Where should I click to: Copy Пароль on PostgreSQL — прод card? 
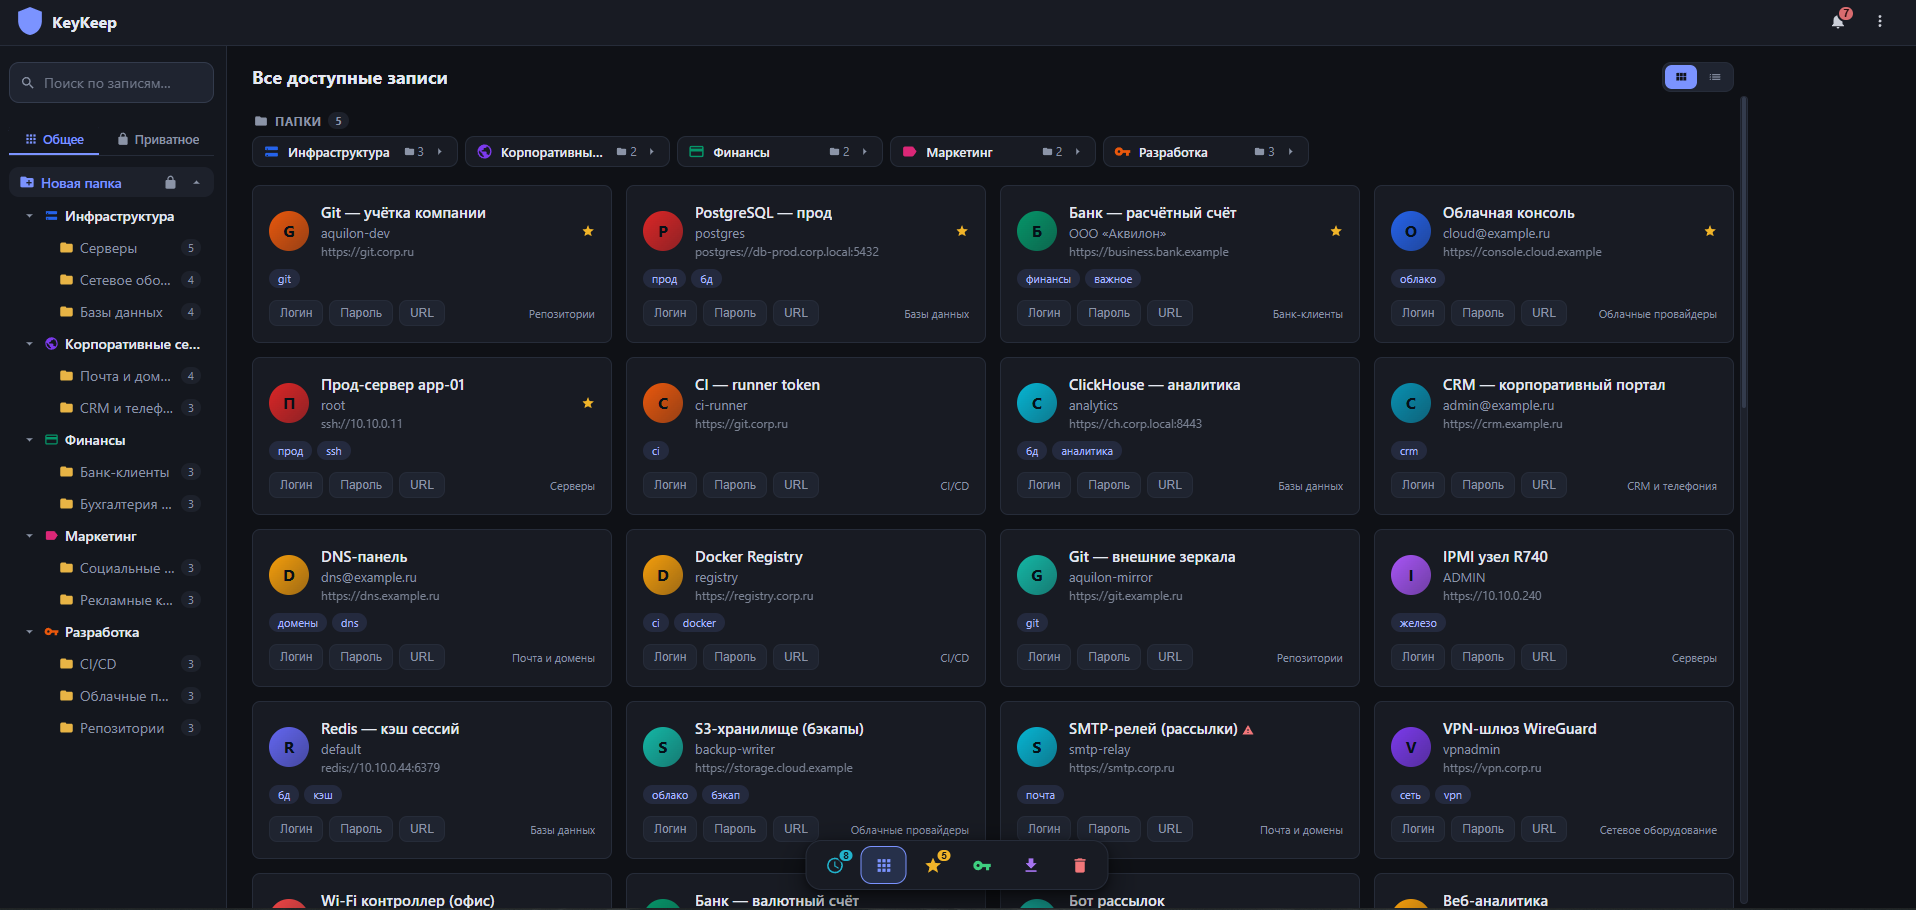coord(735,313)
